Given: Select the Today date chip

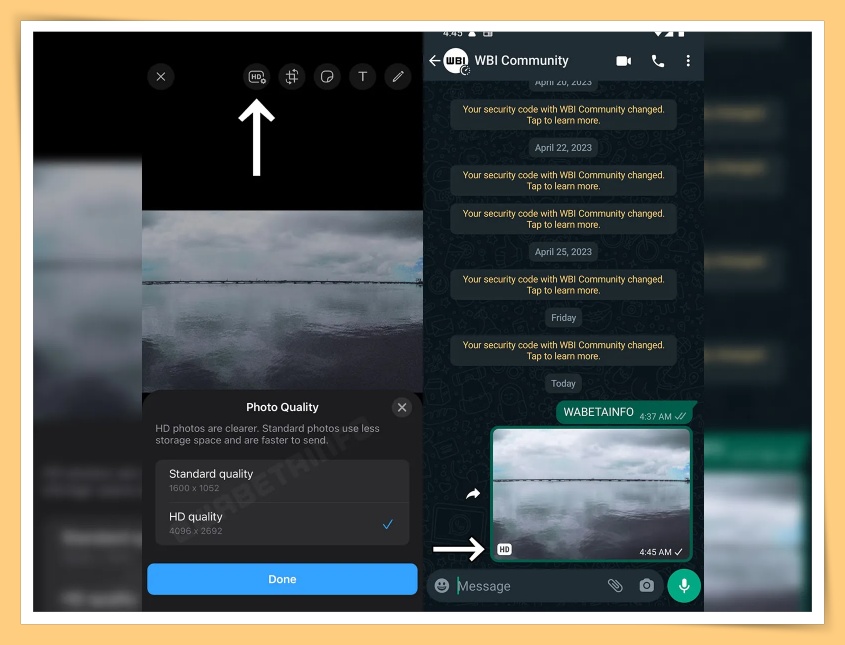Looking at the screenshot, I should tap(563, 384).
